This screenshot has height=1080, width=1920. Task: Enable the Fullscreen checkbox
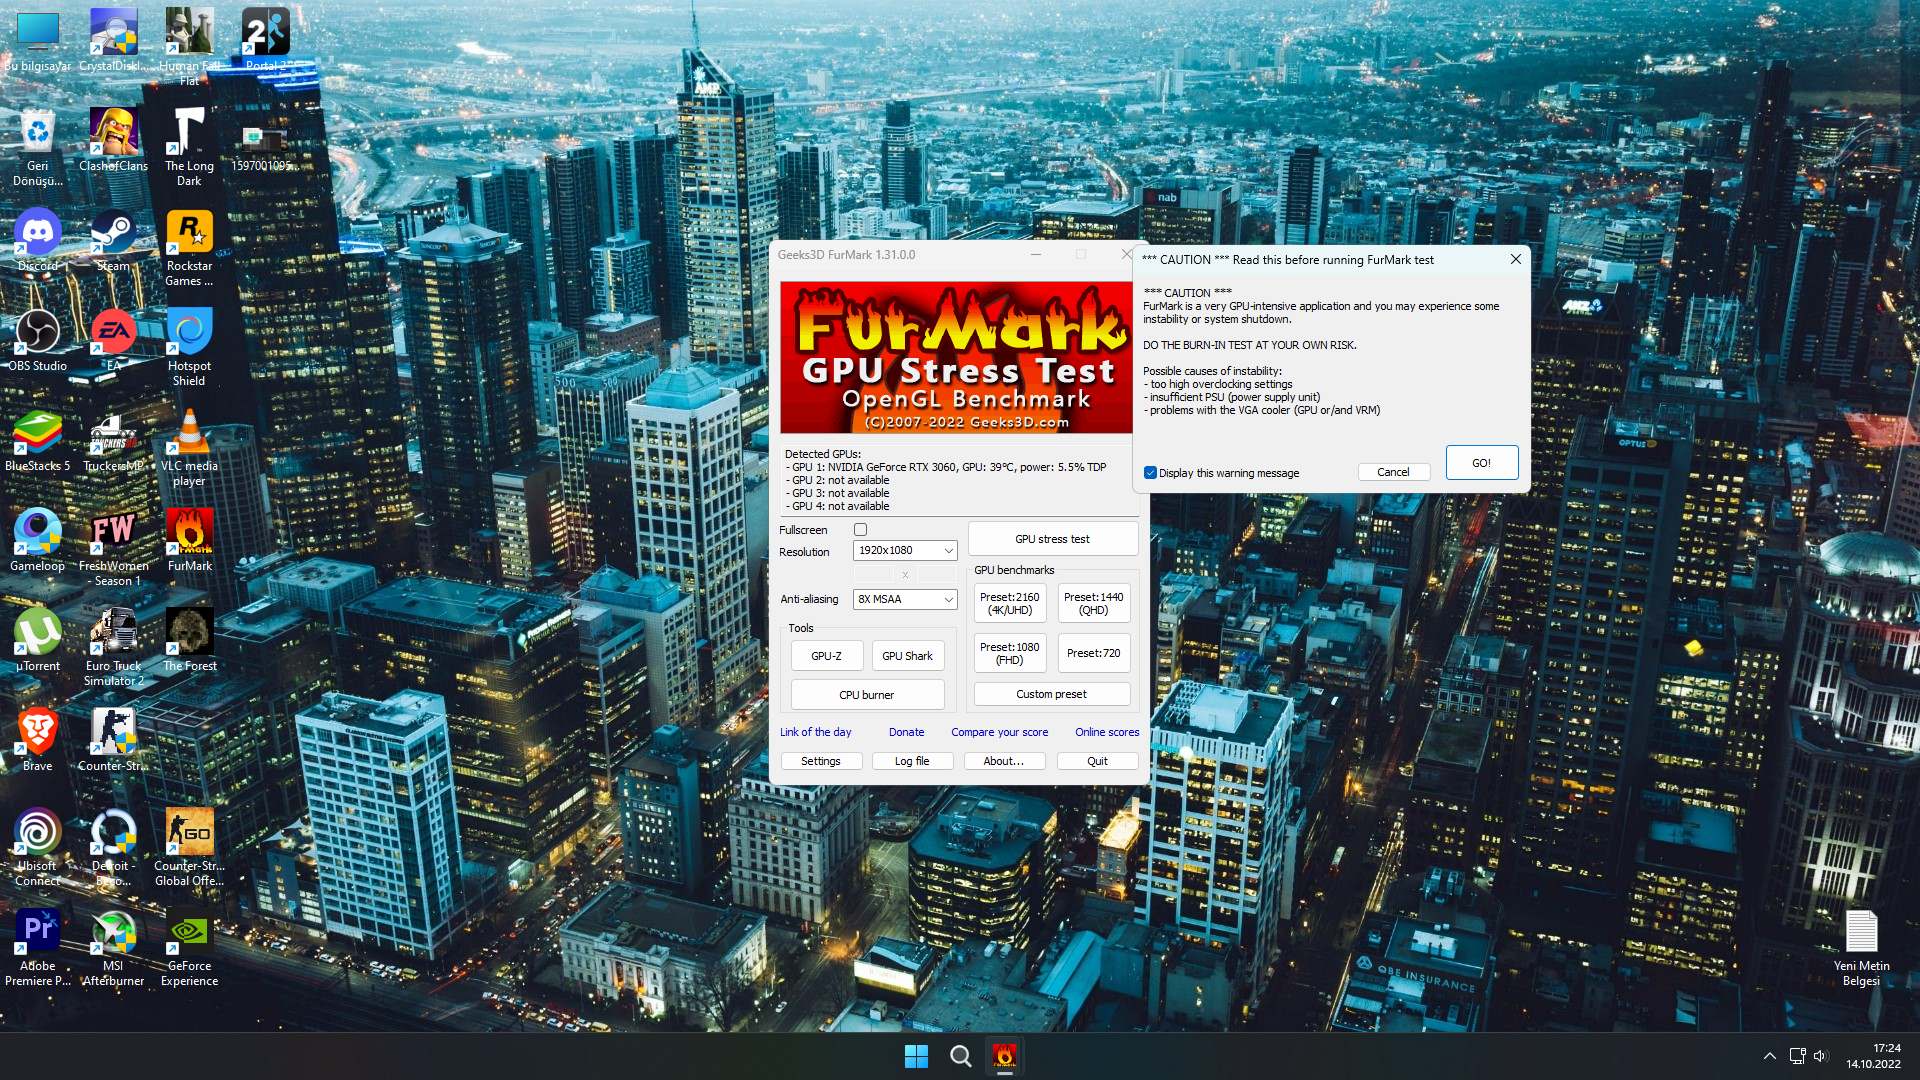860,530
